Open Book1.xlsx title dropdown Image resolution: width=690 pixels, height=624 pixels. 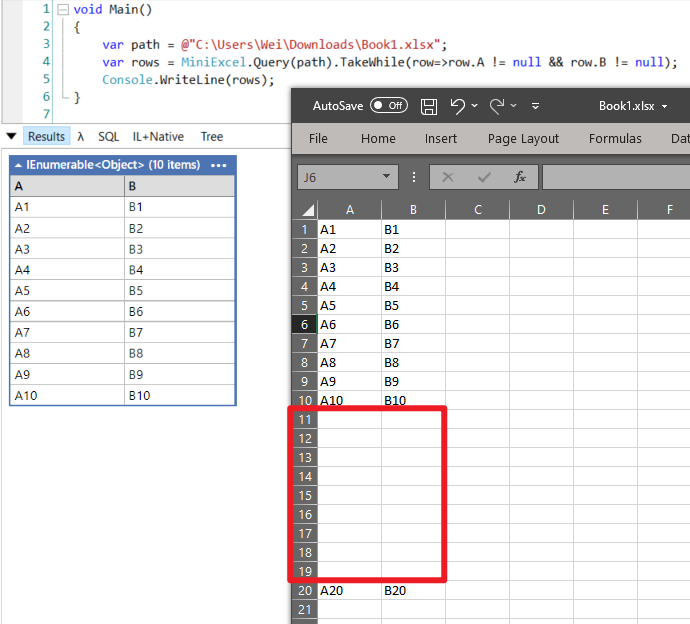[664, 106]
